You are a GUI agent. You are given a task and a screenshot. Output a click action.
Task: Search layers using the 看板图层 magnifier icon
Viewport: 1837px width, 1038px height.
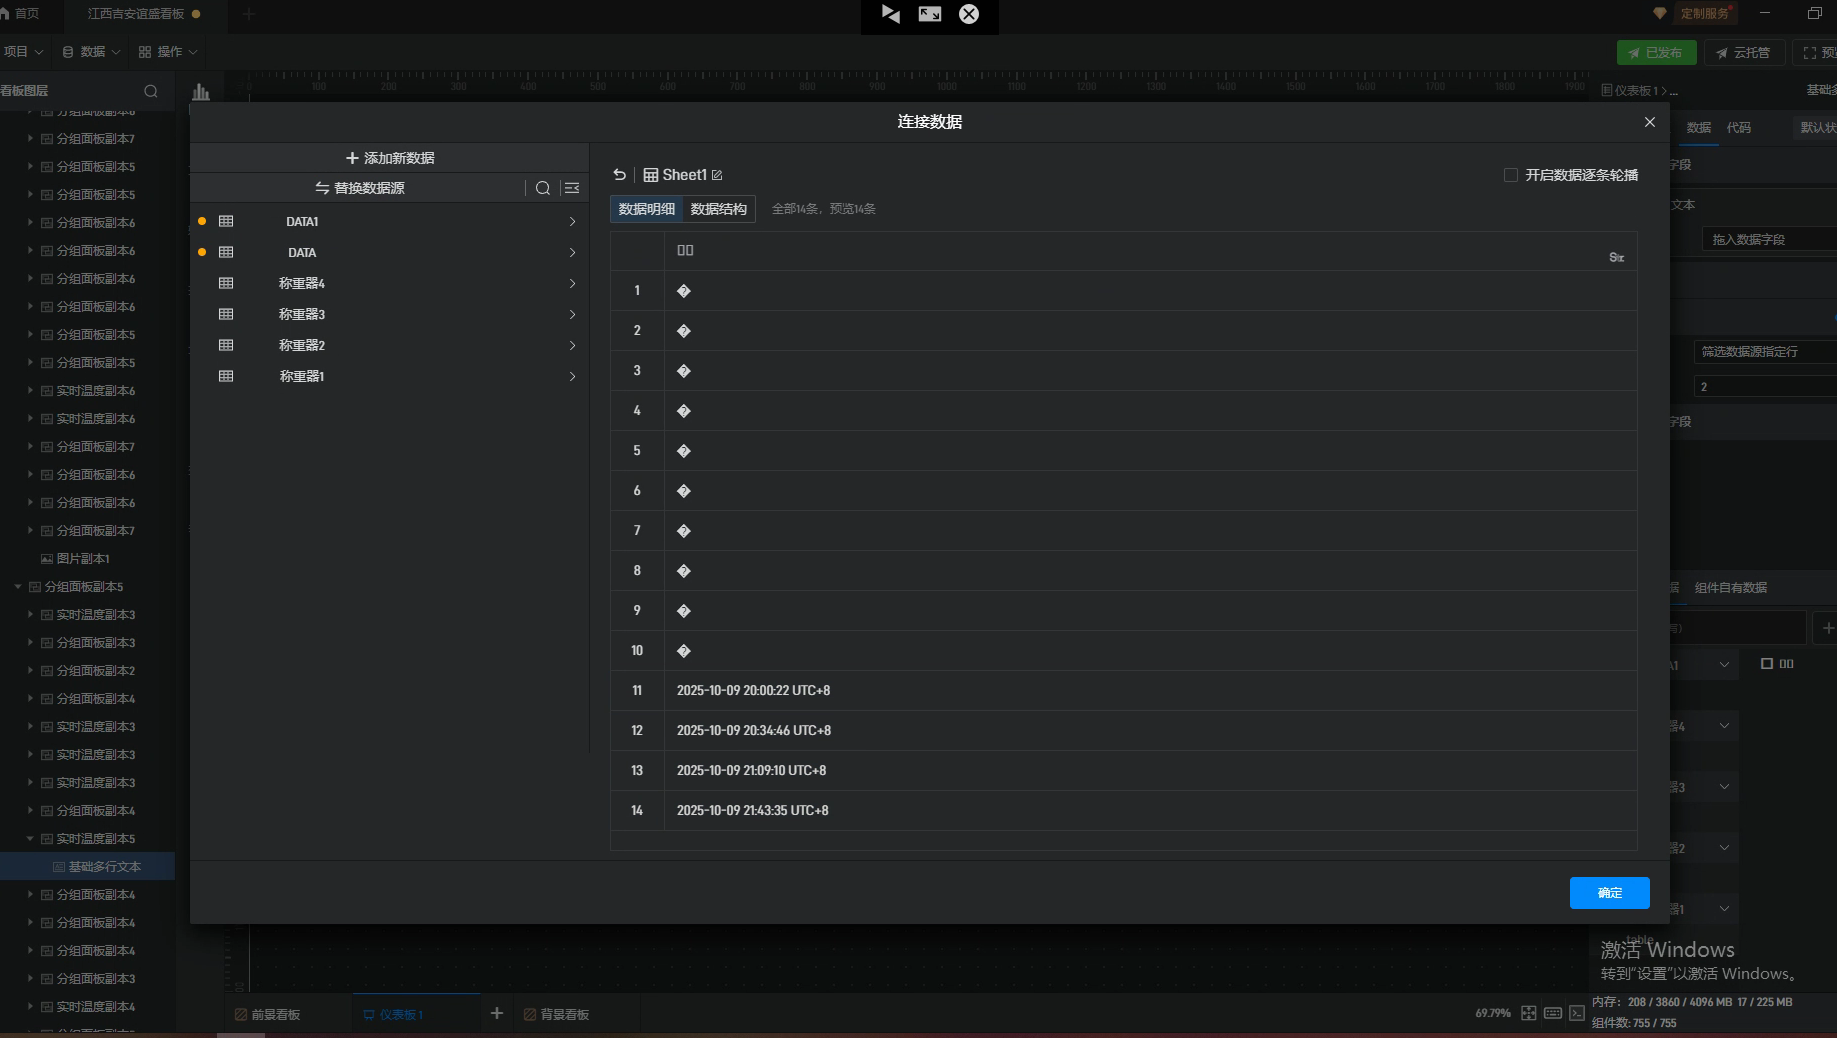click(x=151, y=91)
